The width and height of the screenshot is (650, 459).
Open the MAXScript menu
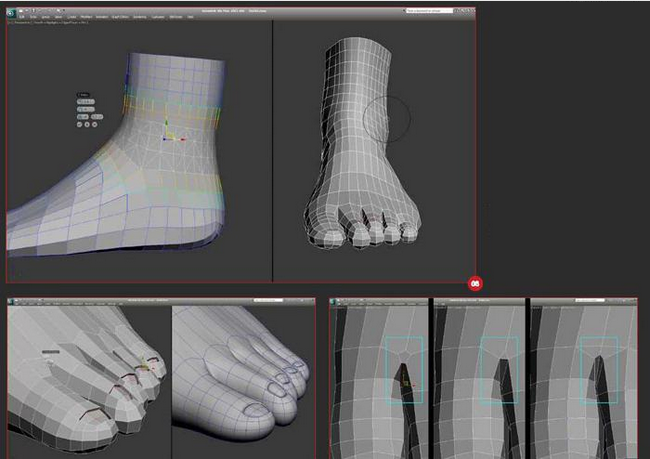pyautogui.click(x=175, y=17)
